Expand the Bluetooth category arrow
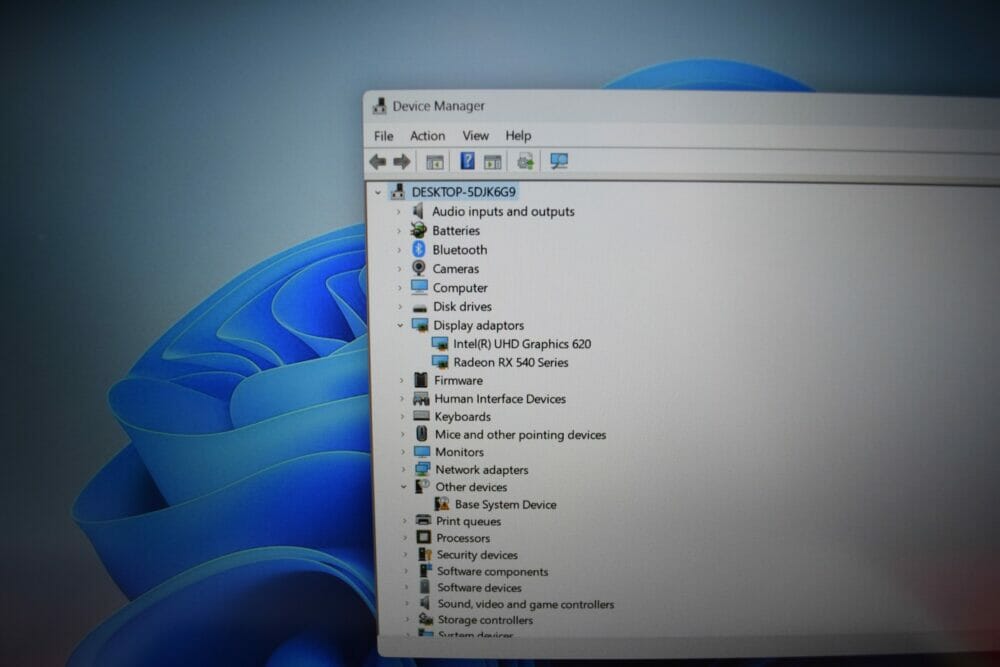This screenshot has height=667, width=1000. (x=399, y=249)
